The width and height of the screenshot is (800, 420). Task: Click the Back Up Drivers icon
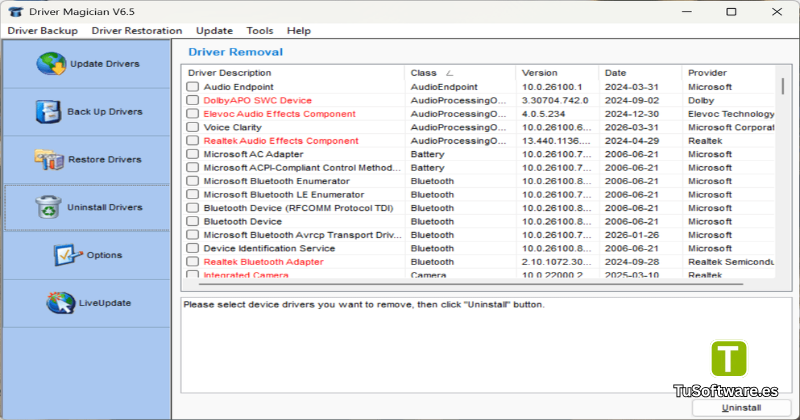click(x=48, y=112)
